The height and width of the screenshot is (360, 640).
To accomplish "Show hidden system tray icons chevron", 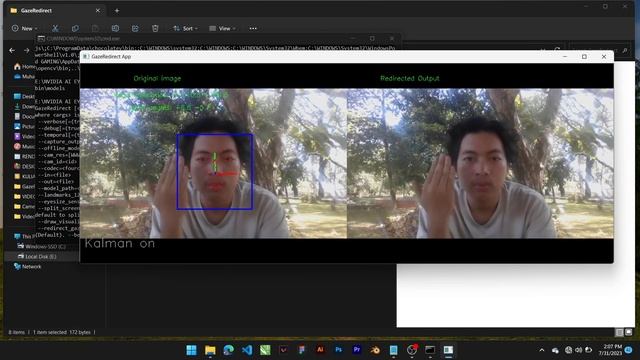I will coord(542,350).
